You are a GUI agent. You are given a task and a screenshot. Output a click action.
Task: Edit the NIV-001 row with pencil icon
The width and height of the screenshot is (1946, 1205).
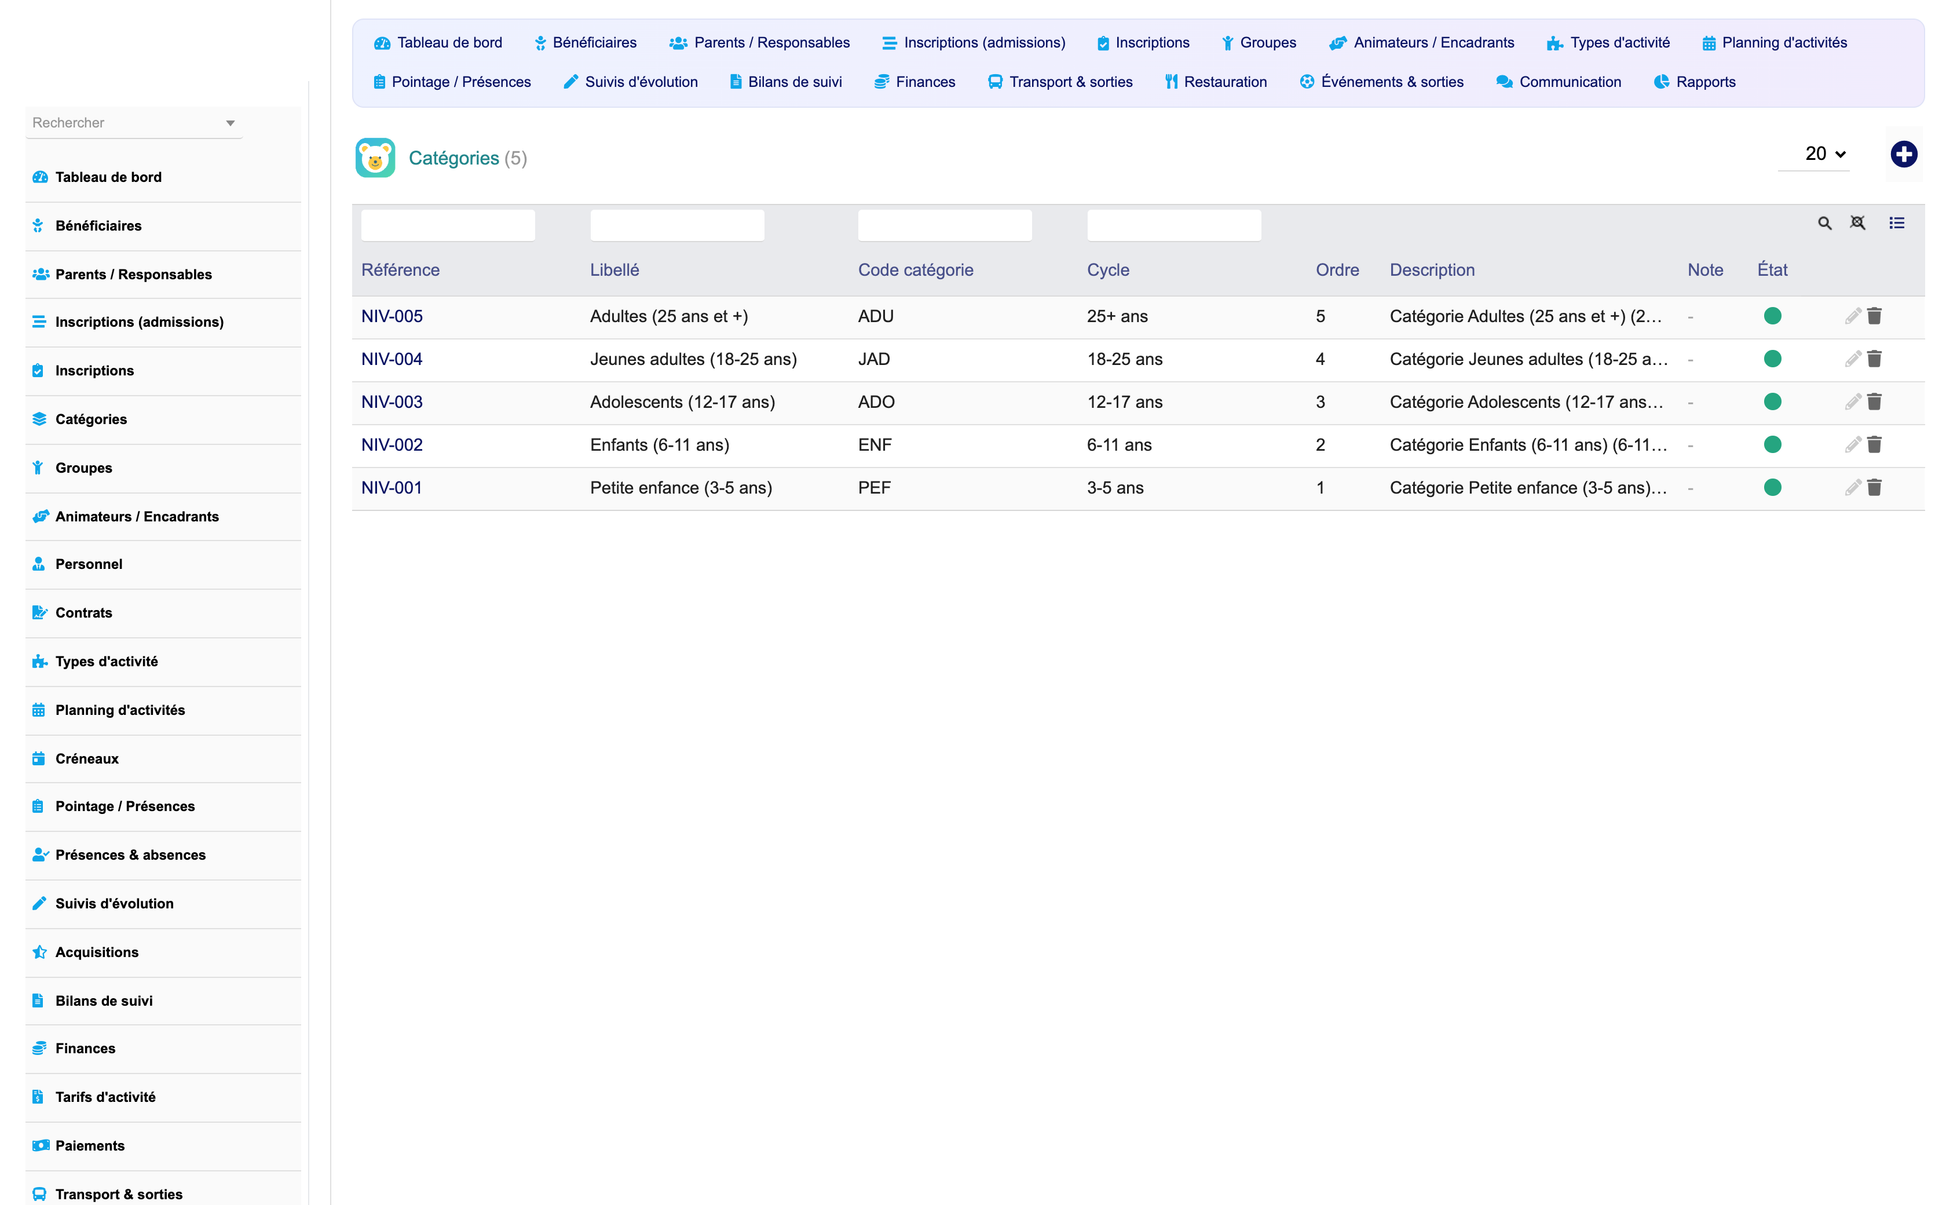(x=1852, y=488)
